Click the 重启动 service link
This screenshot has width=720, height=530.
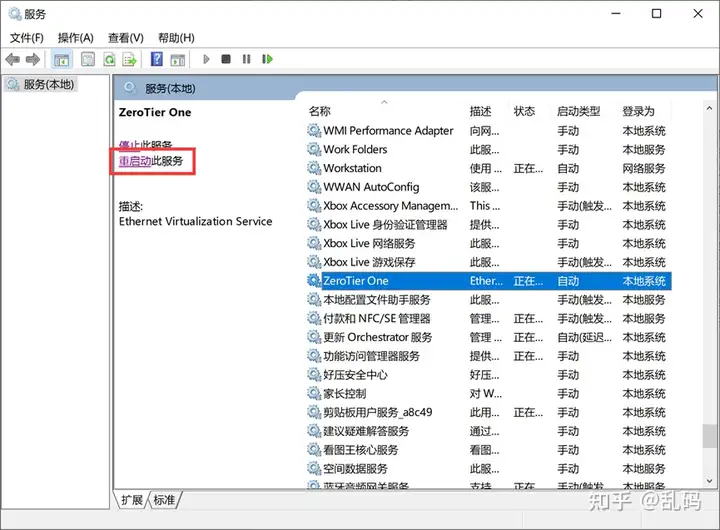tap(135, 161)
